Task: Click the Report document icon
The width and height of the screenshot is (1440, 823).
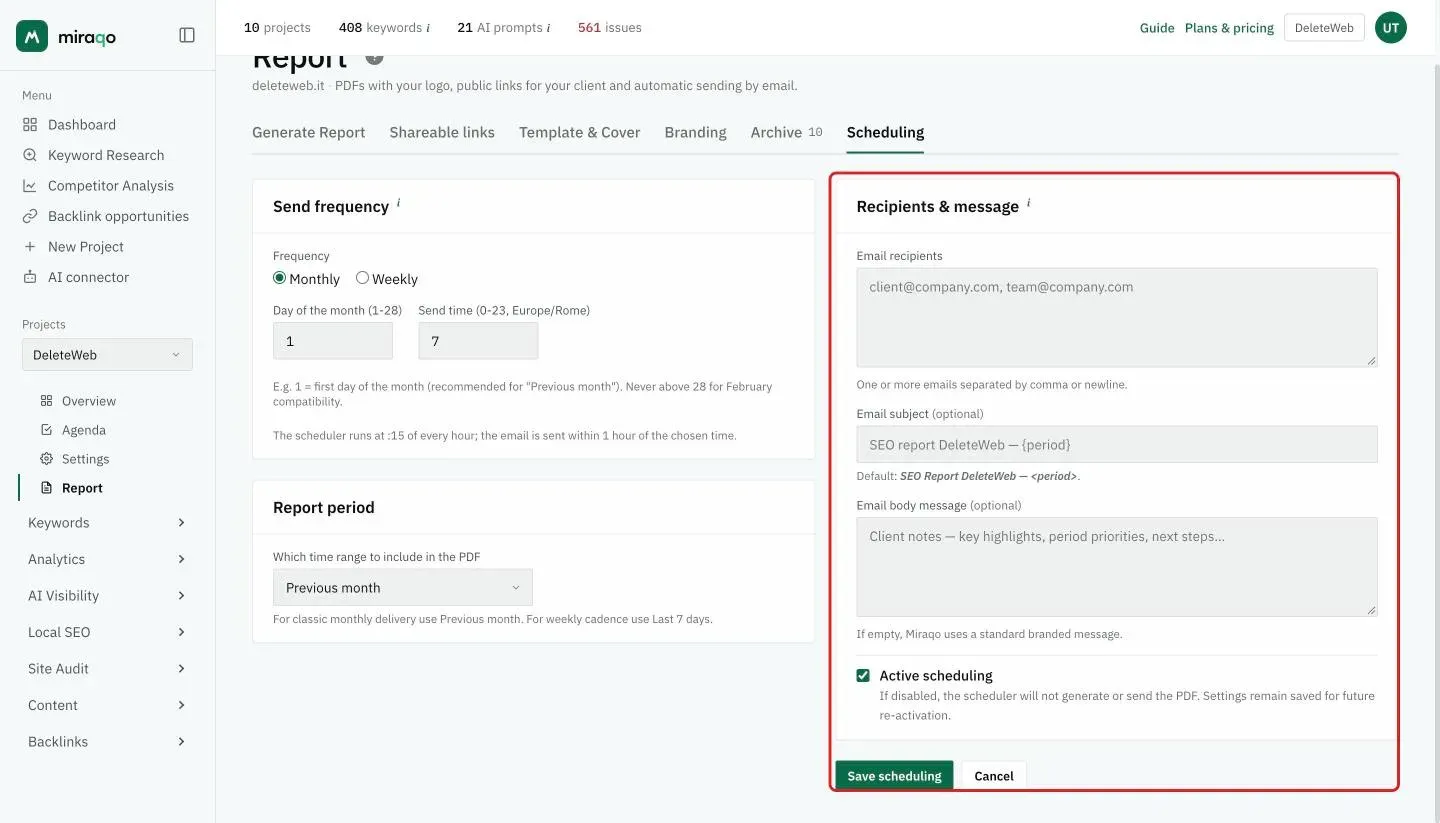Action: [x=46, y=488]
